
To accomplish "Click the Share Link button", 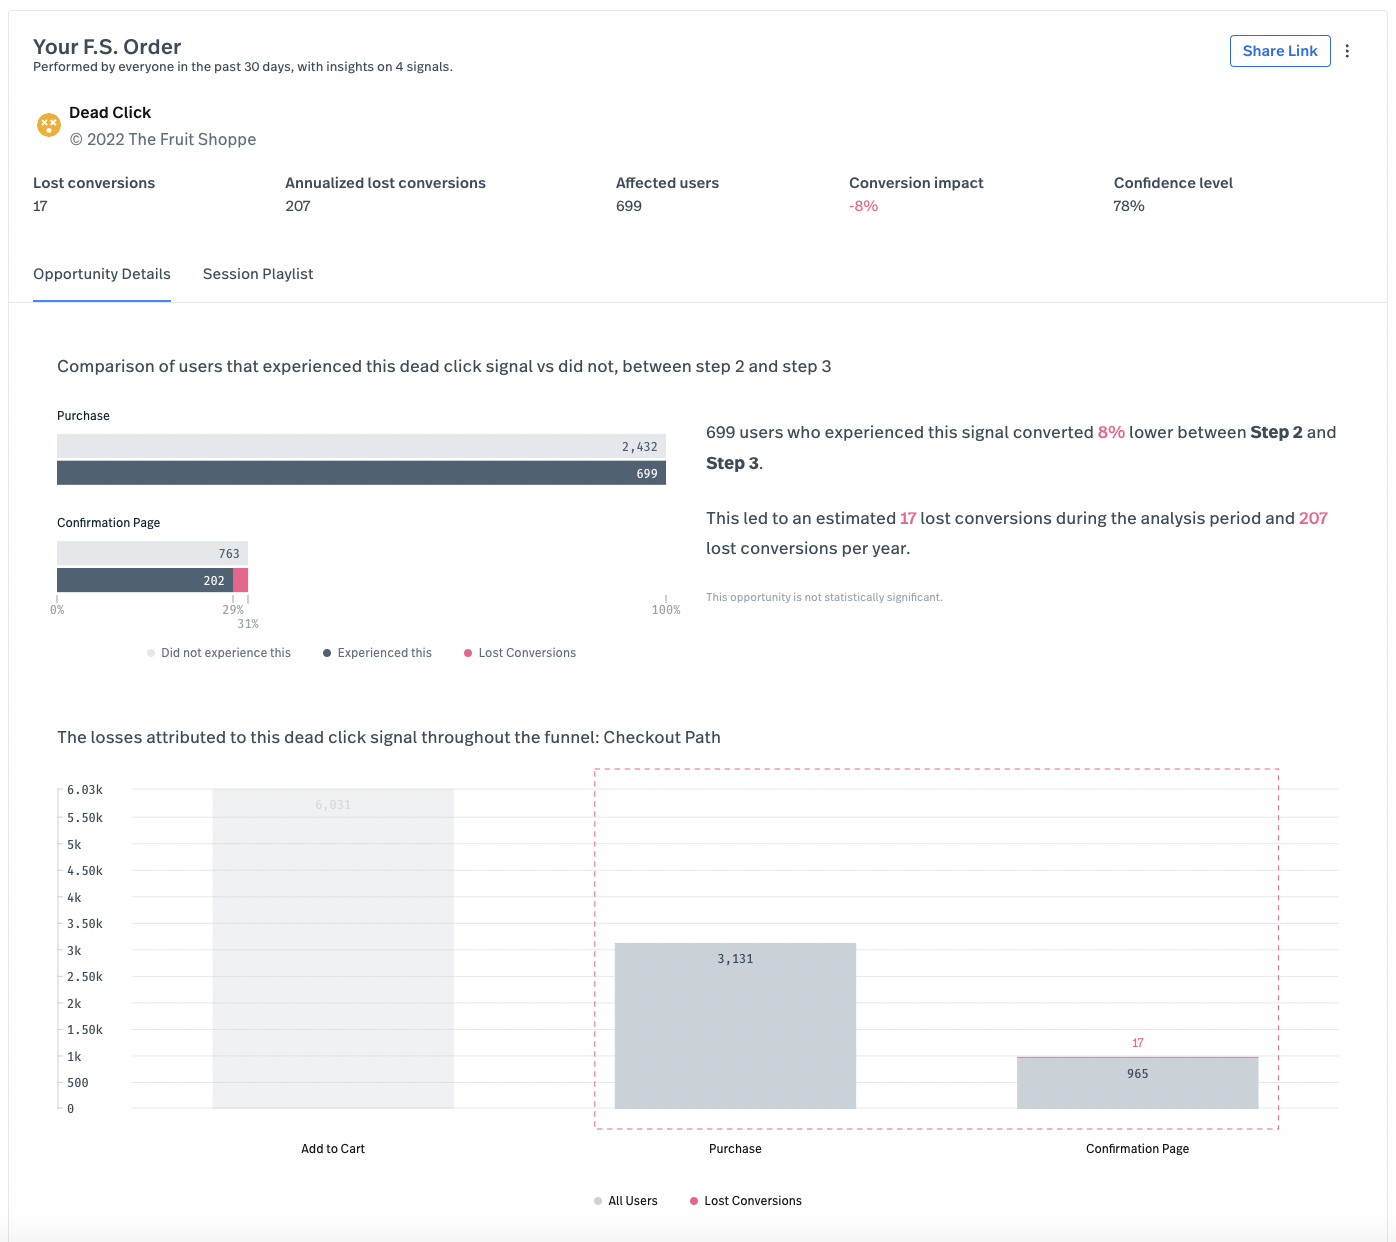I will click(1280, 51).
